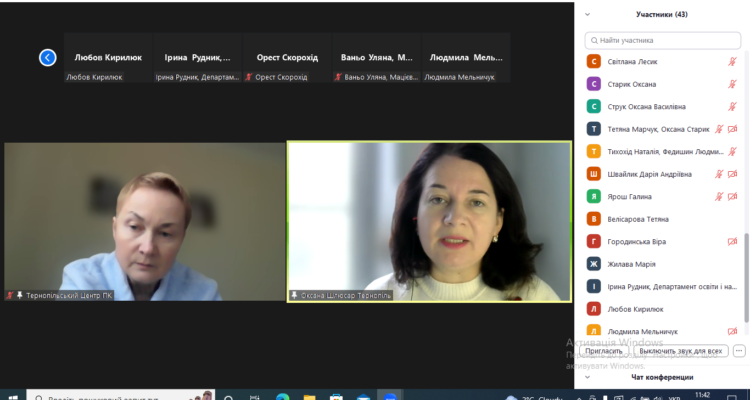Select the Ірина Рудник video tile

198,57
